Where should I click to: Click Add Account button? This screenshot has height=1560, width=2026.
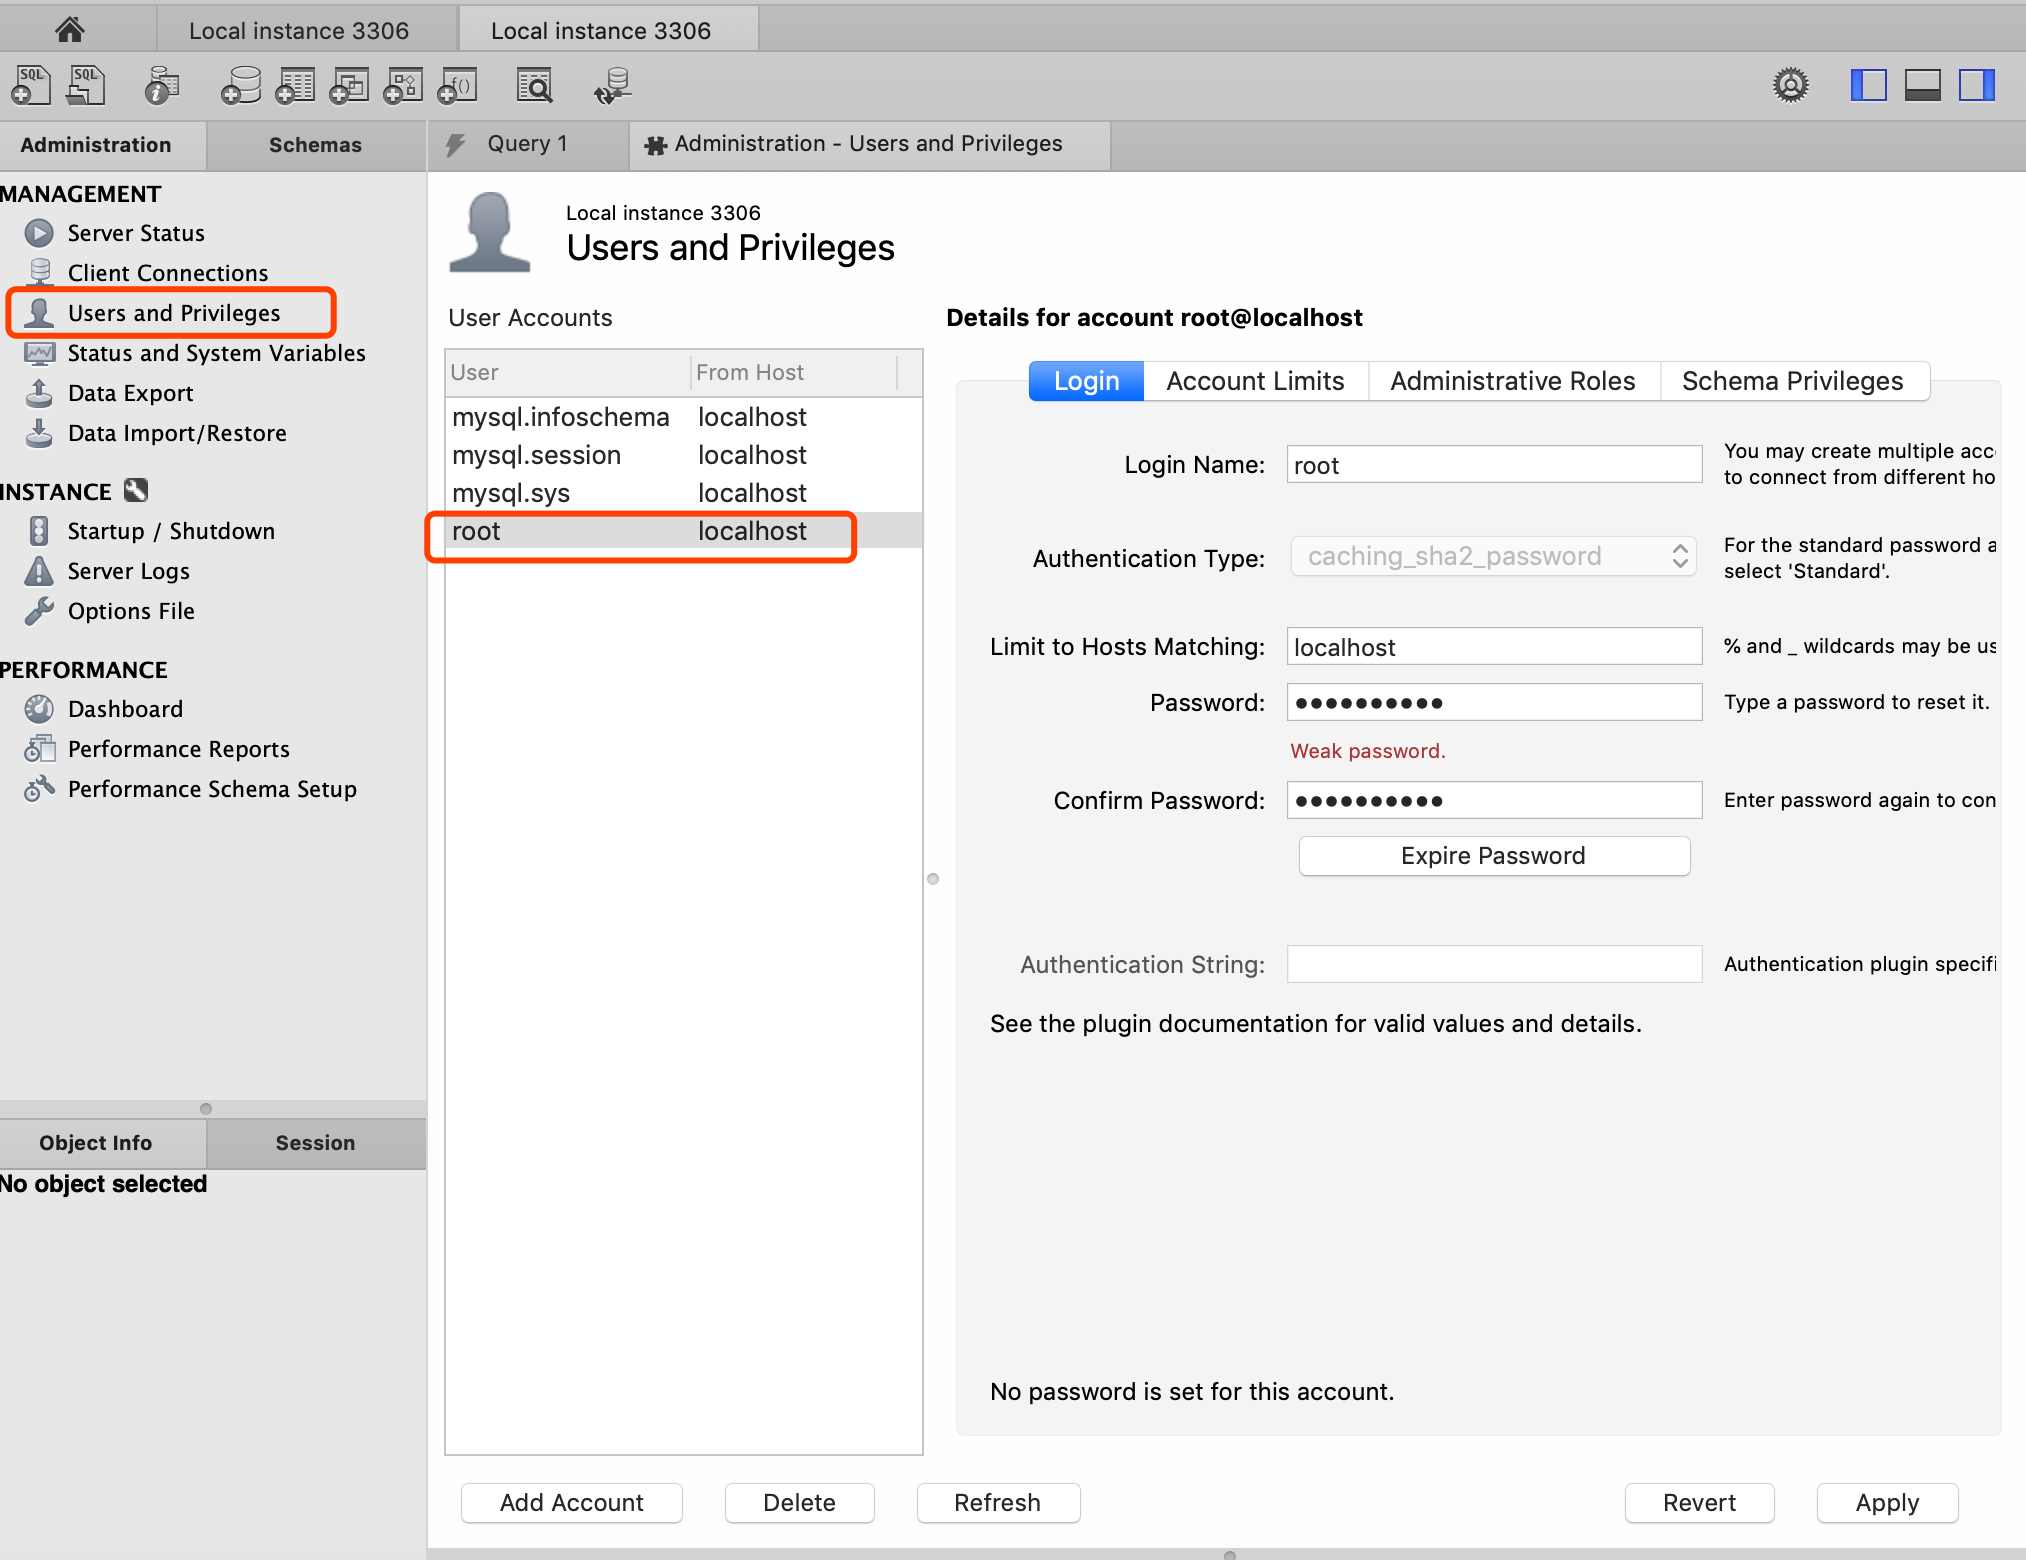[x=571, y=1503]
